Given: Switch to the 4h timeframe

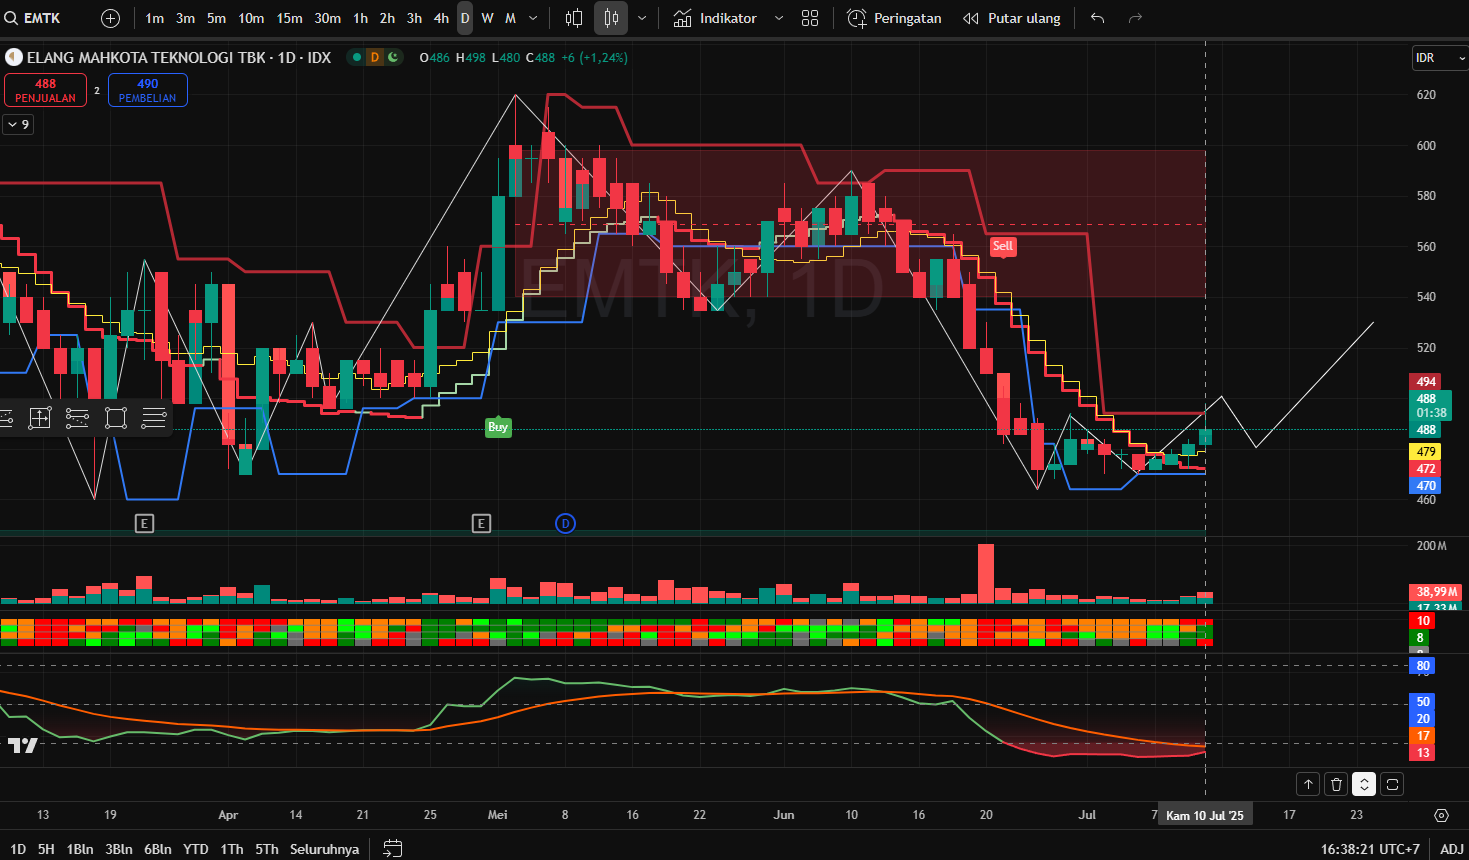Looking at the screenshot, I should pos(441,18).
